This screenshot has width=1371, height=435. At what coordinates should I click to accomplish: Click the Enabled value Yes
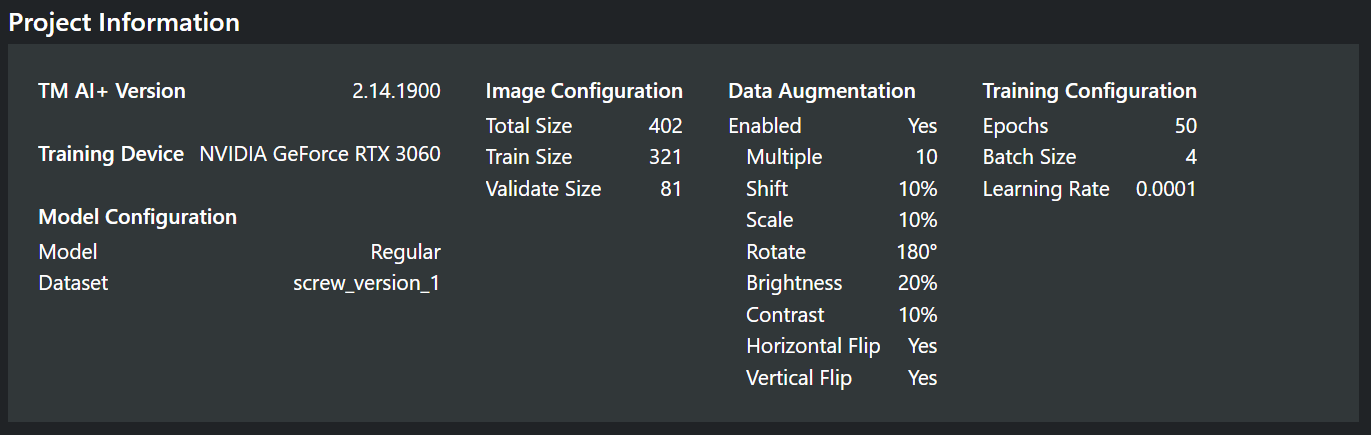point(922,126)
